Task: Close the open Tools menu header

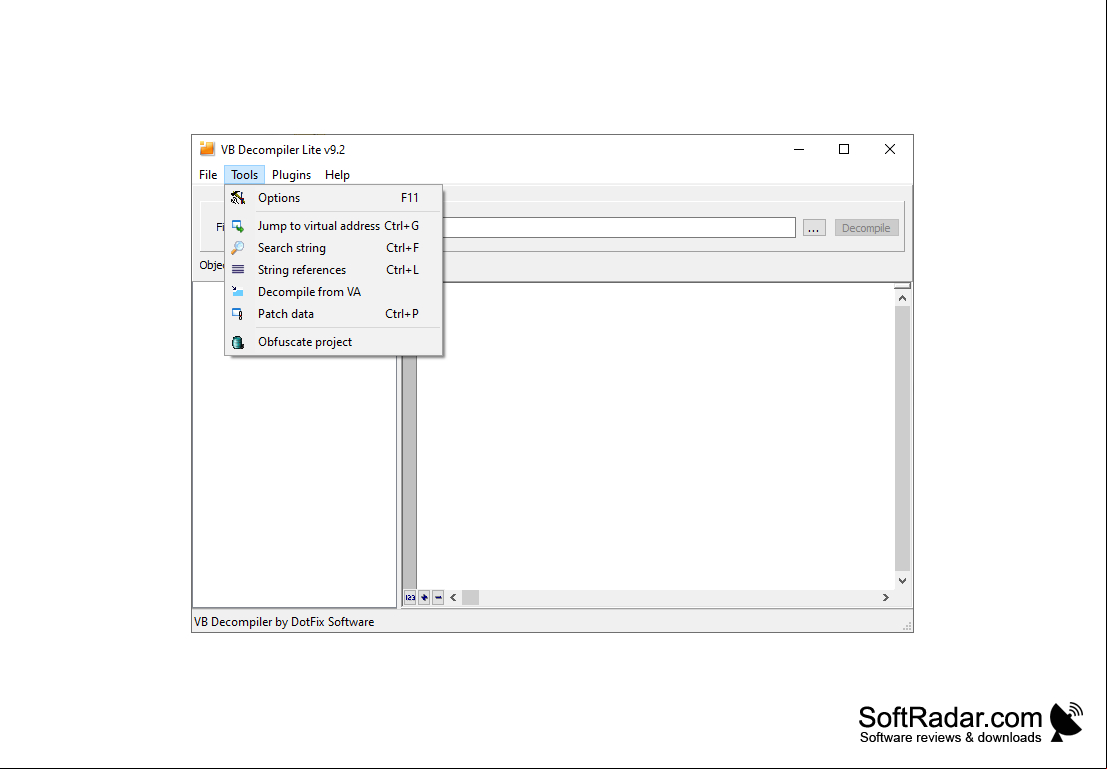Action: coord(244,174)
